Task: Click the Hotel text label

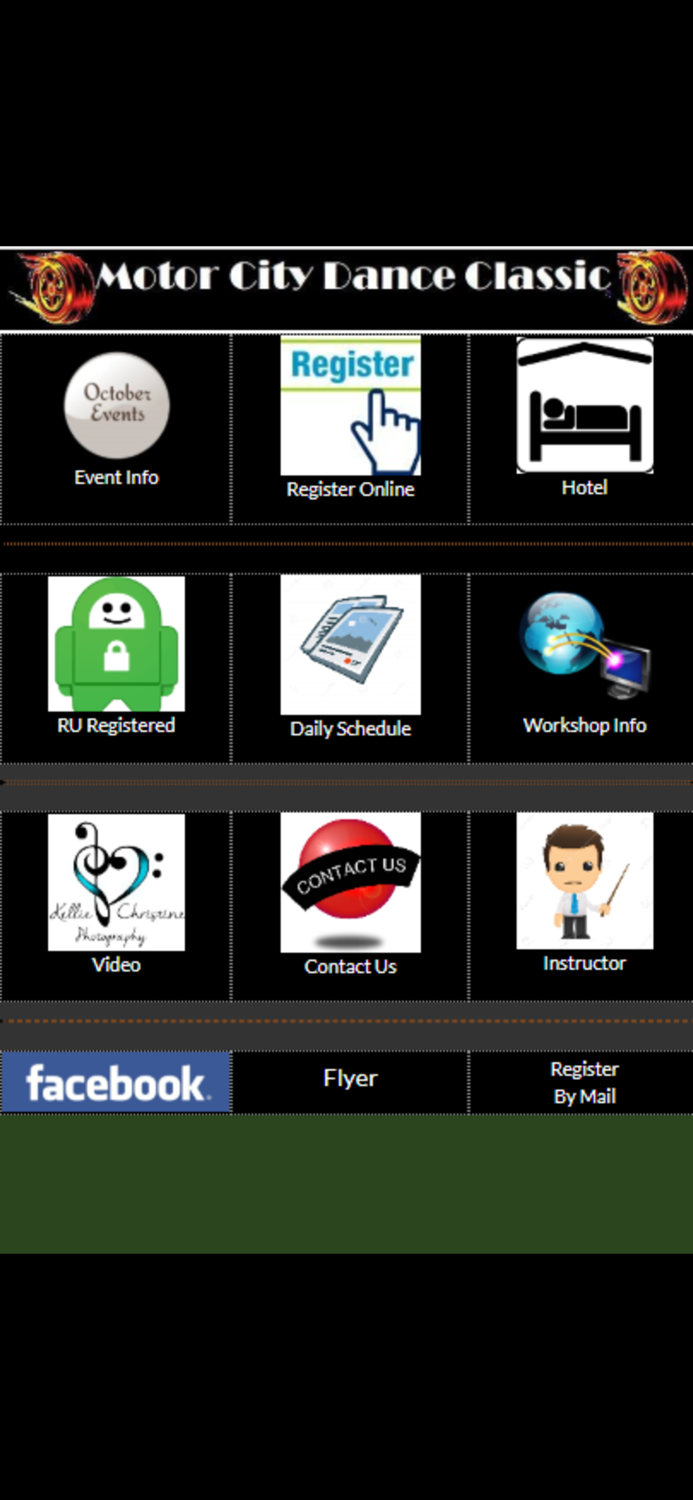Action: (585, 487)
